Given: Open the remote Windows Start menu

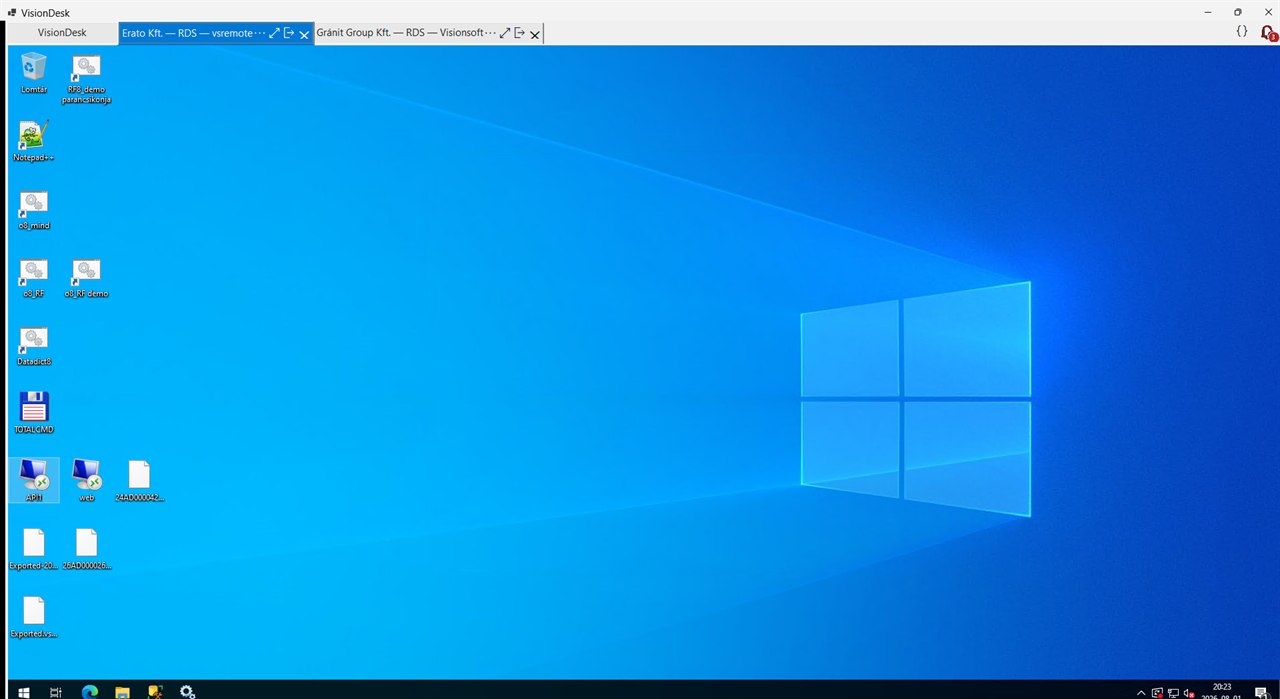Looking at the screenshot, I should pyautogui.click(x=23, y=691).
